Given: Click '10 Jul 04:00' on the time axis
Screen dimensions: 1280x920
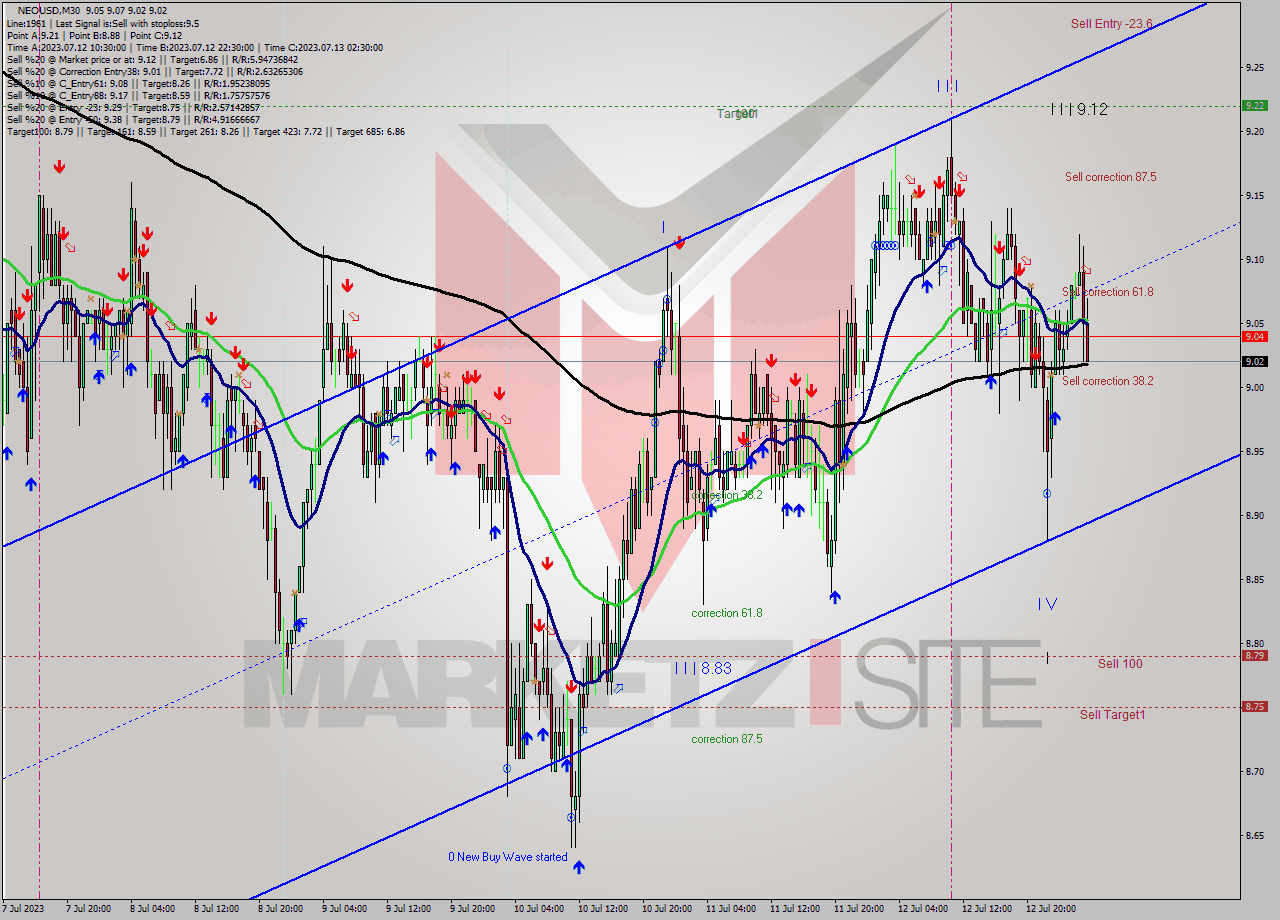Looking at the screenshot, I should 539,909.
